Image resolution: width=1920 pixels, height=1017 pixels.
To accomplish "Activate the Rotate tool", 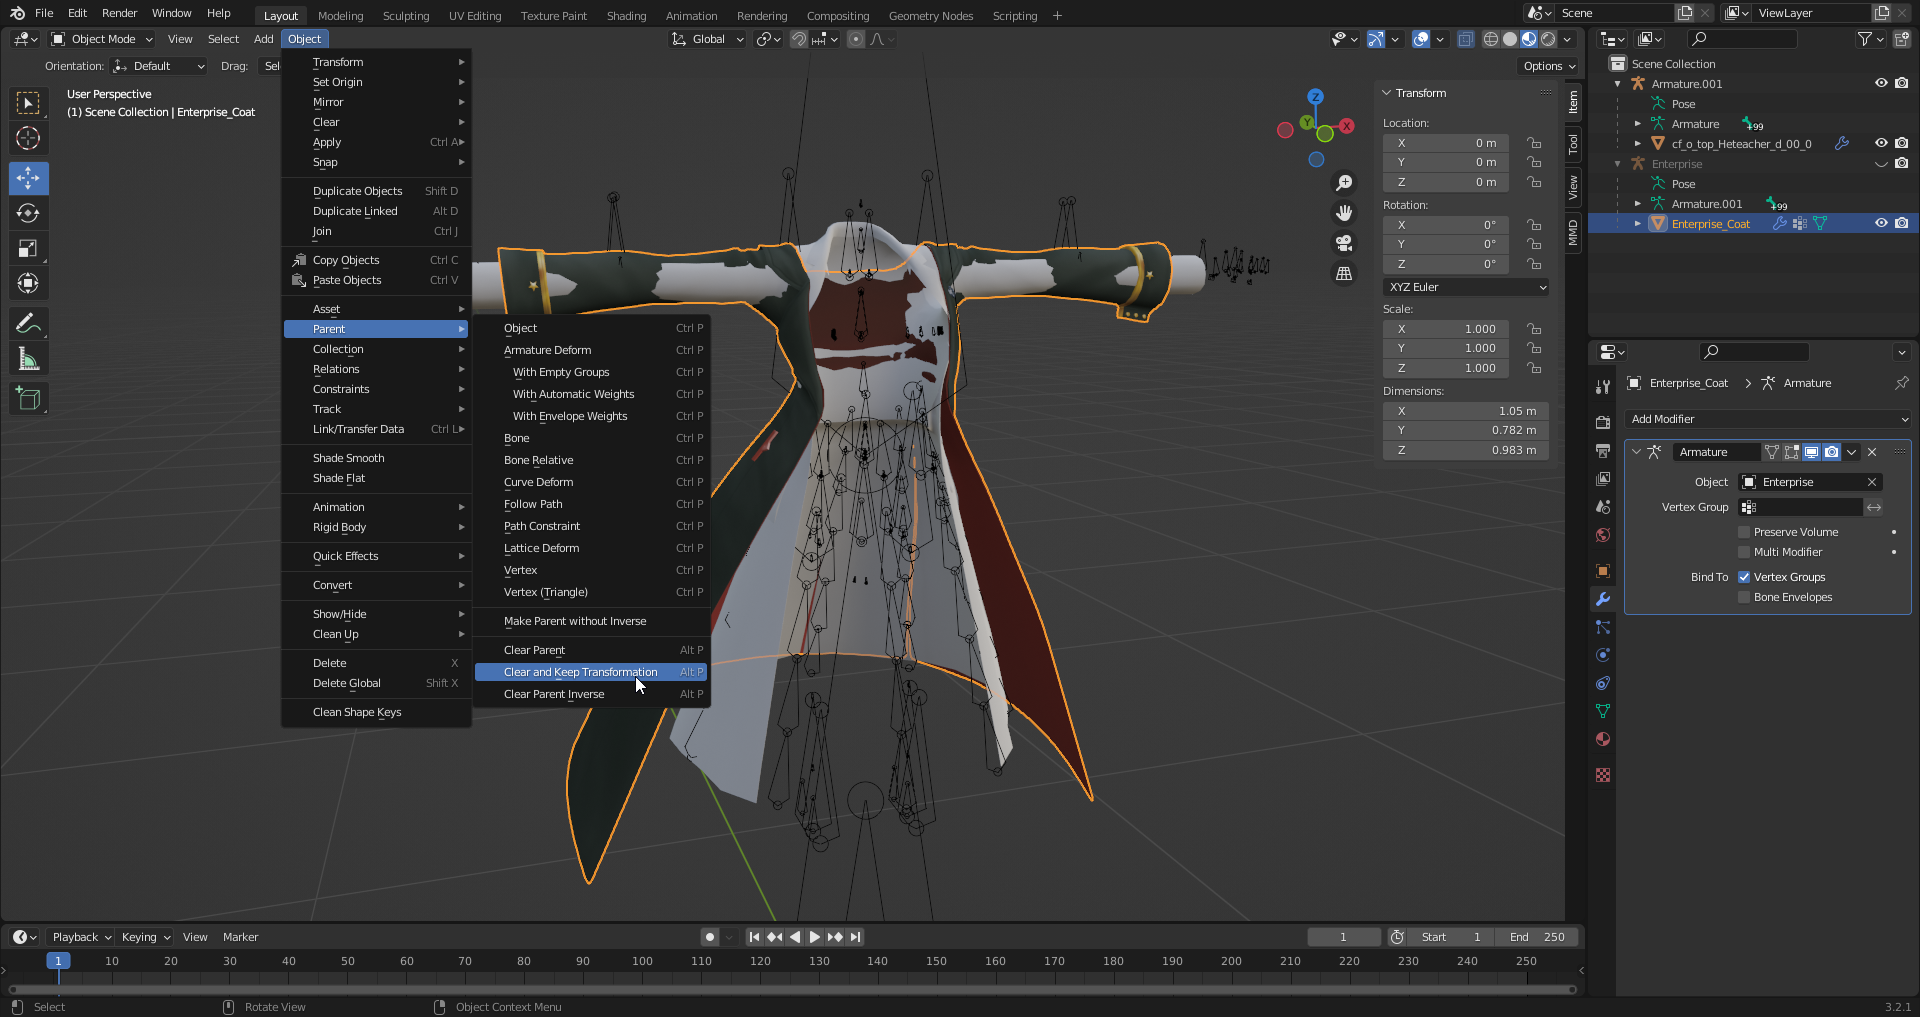I will 28,213.
